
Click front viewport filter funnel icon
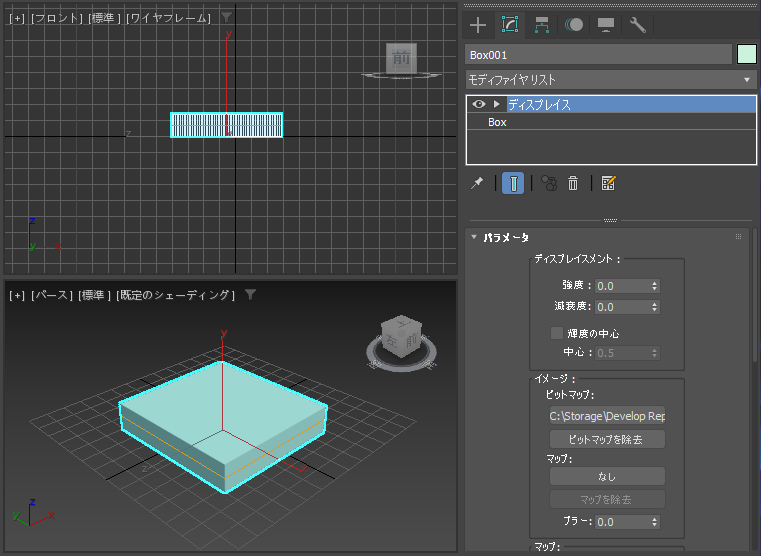(x=226, y=18)
